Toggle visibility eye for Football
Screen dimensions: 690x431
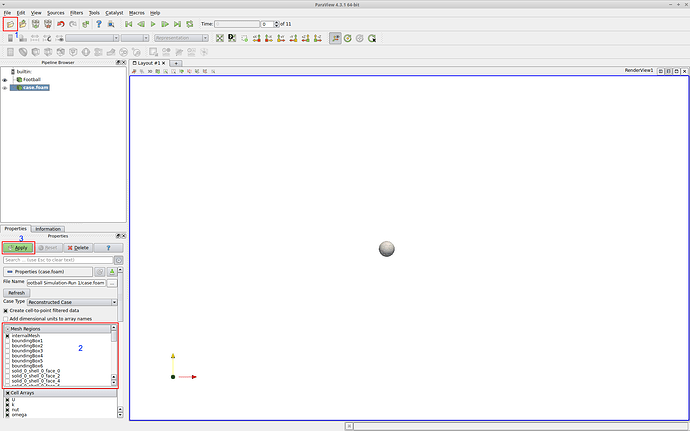[5, 80]
